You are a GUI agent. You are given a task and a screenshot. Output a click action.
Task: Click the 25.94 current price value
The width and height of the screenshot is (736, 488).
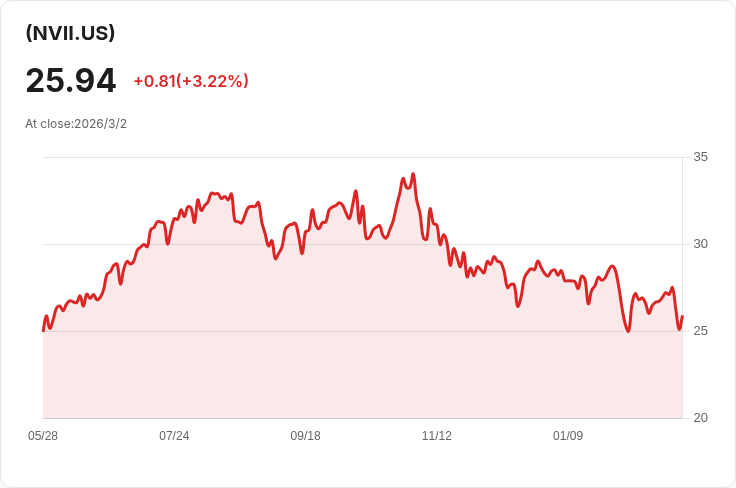pyautogui.click(x=71, y=81)
